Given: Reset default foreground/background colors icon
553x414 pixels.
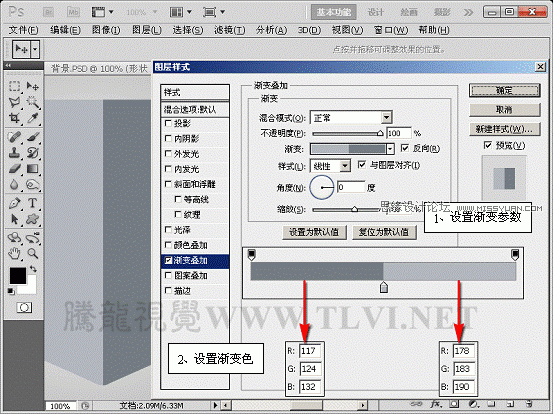Looking at the screenshot, I should pos(11,291).
